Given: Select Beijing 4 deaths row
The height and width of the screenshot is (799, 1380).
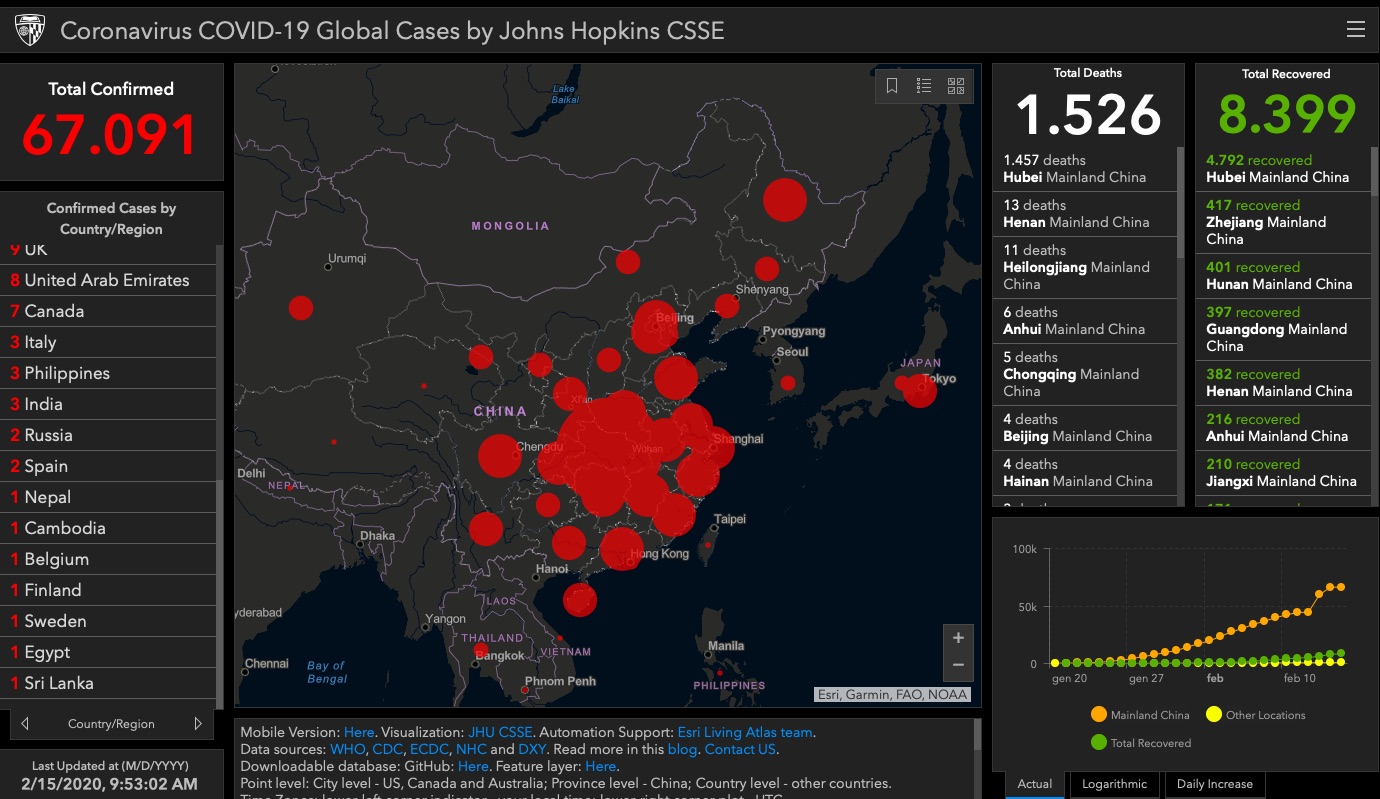Looking at the screenshot, I should (x=1084, y=427).
